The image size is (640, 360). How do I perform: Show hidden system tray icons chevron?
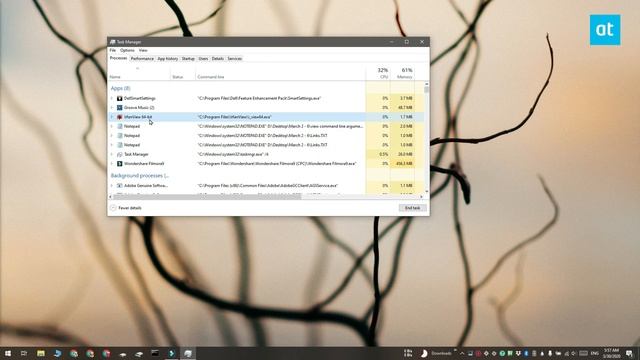[462, 353]
